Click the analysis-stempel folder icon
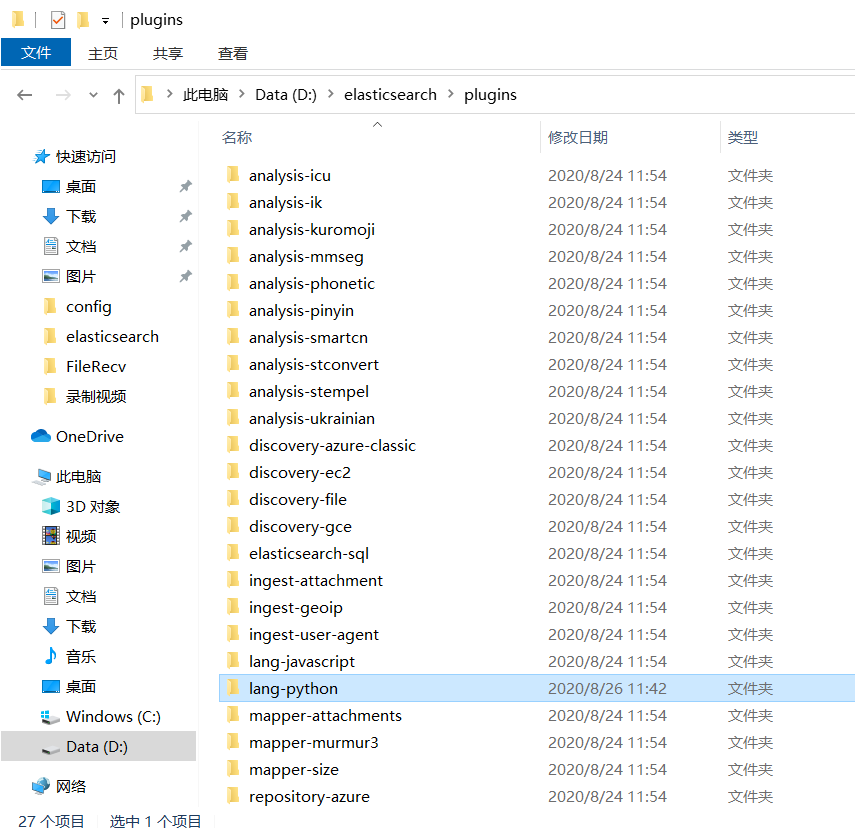855x837 pixels. [233, 390]
